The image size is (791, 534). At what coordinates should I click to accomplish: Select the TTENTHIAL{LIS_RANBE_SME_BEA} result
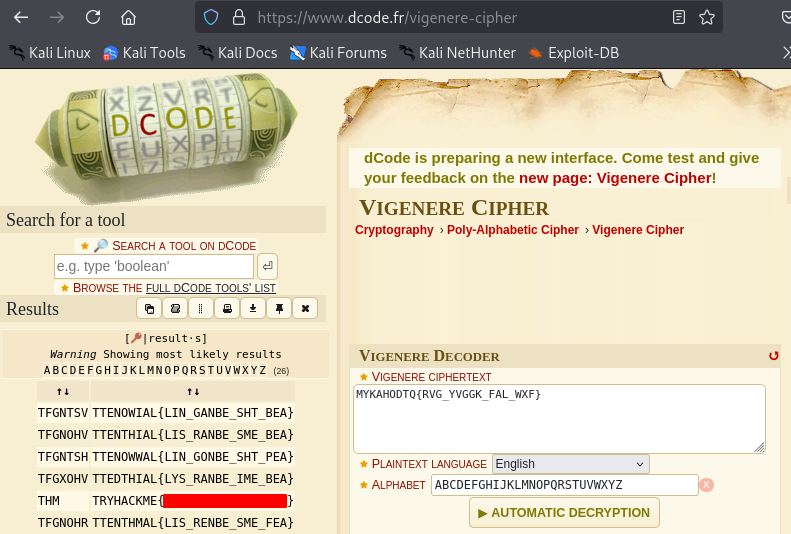[193, 435]
